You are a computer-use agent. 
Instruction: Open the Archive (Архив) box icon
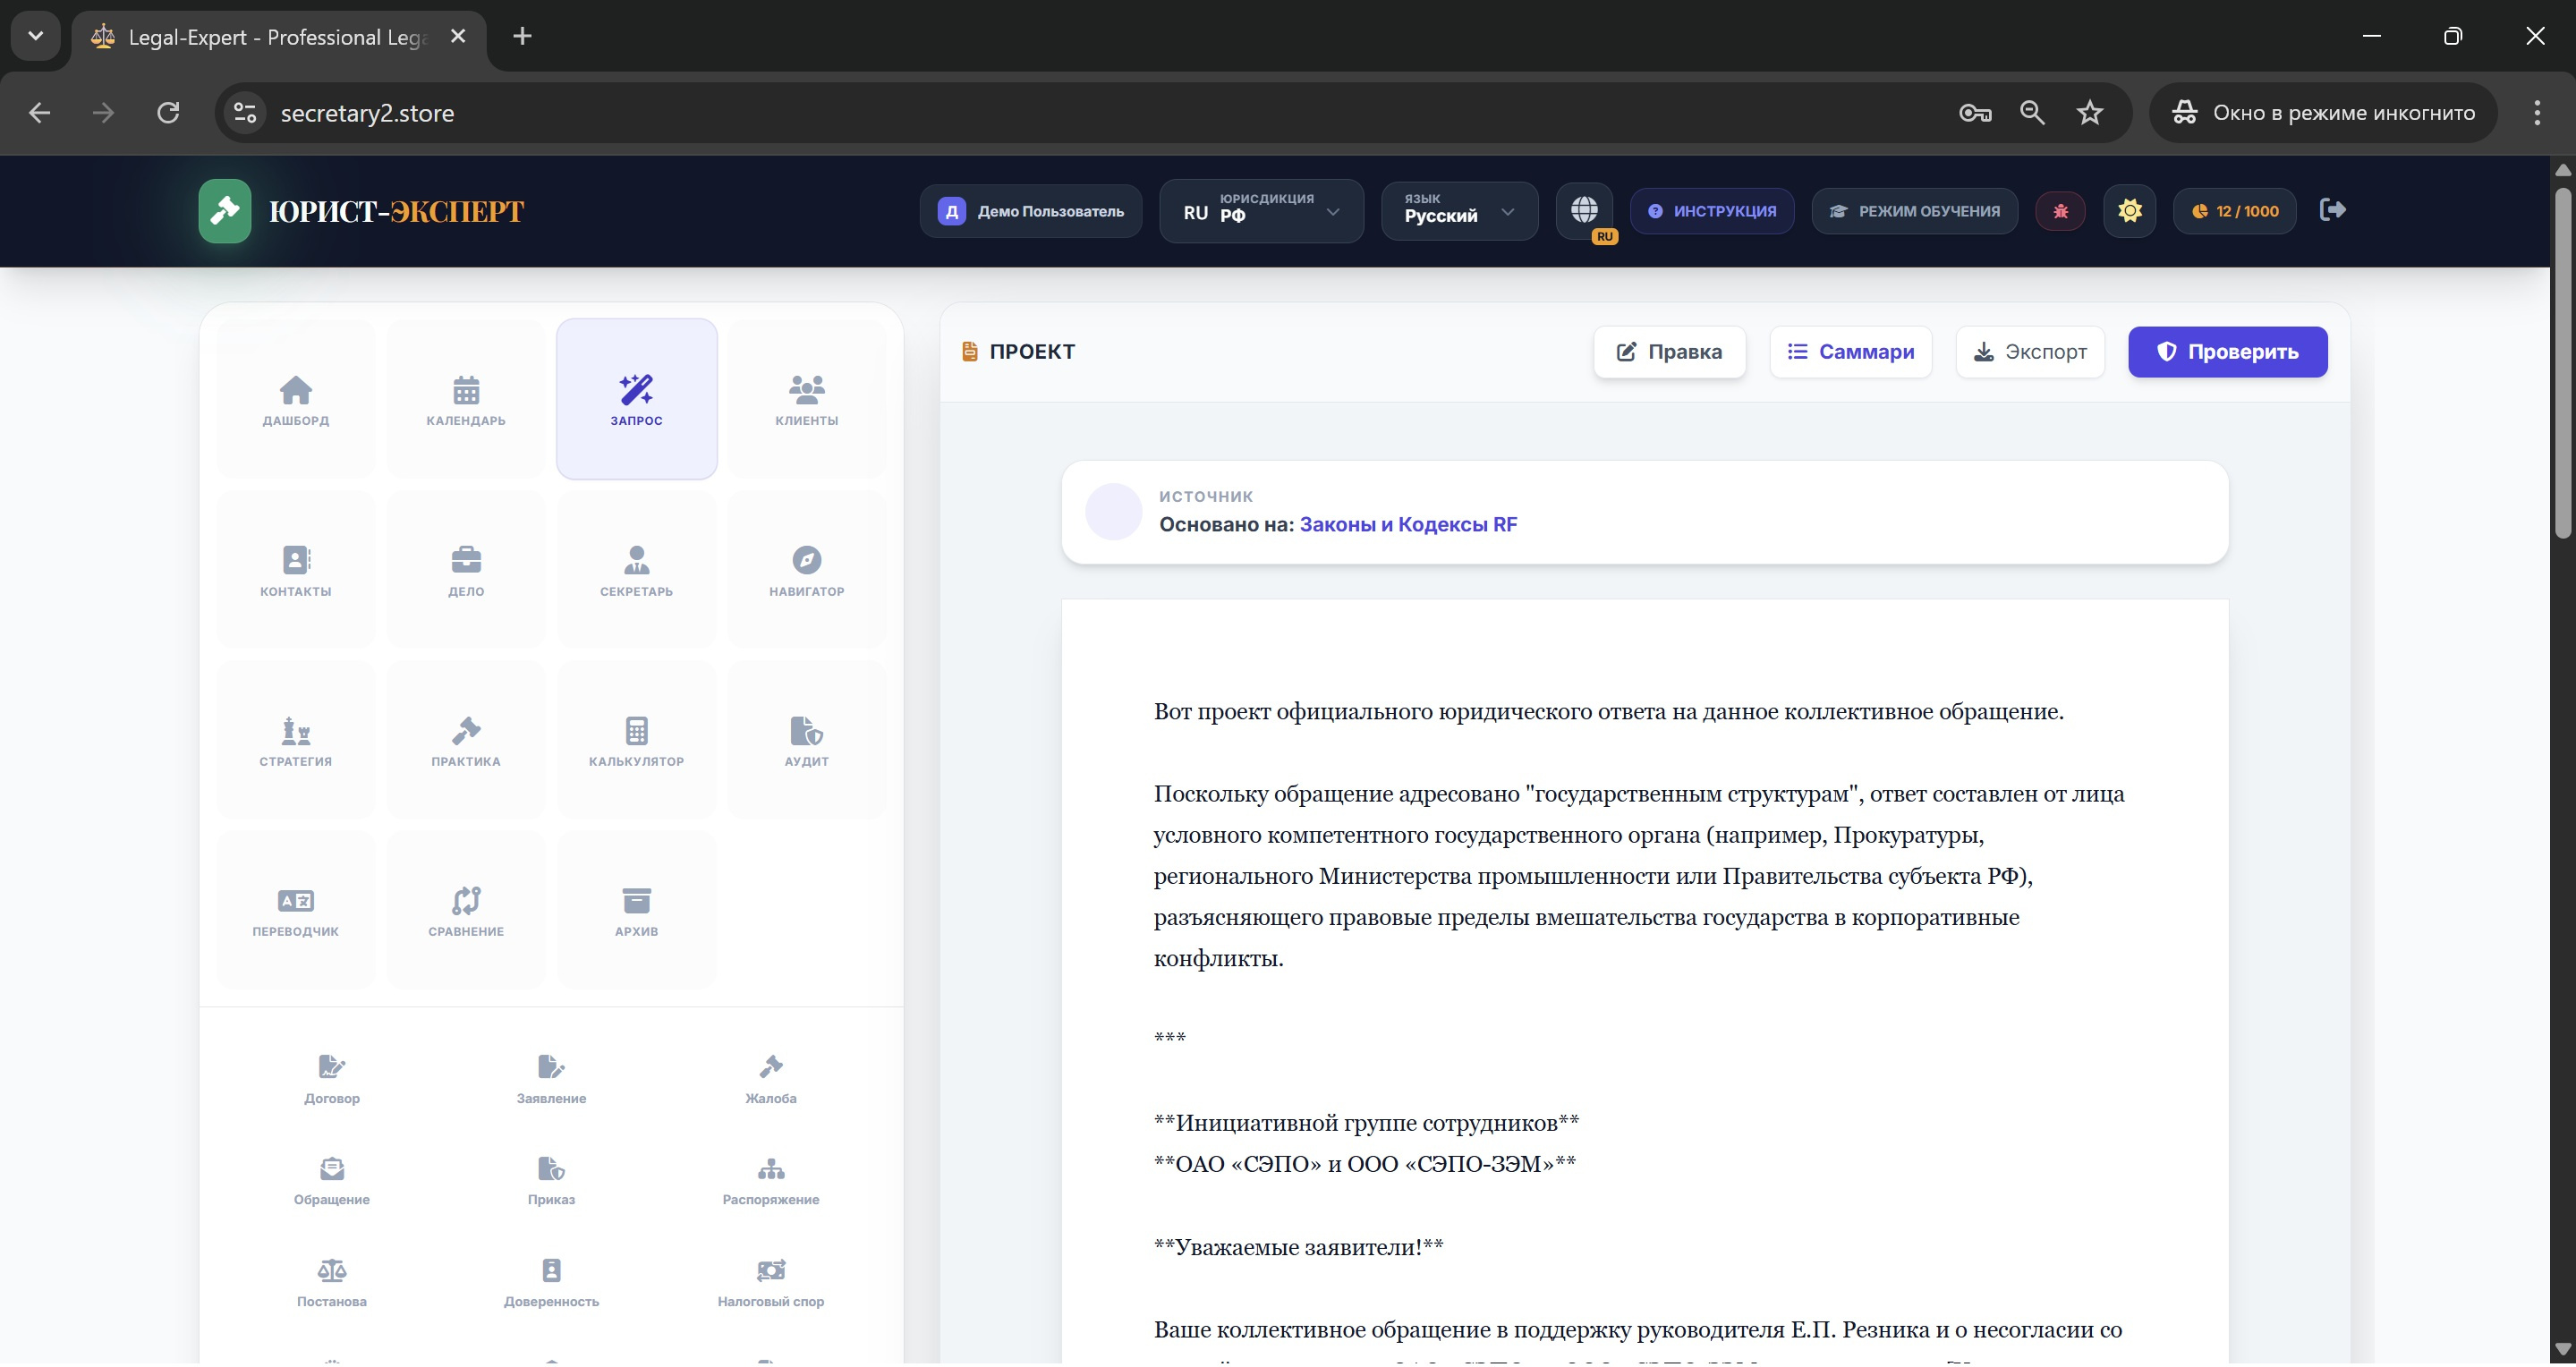click(x=636, y=910)
